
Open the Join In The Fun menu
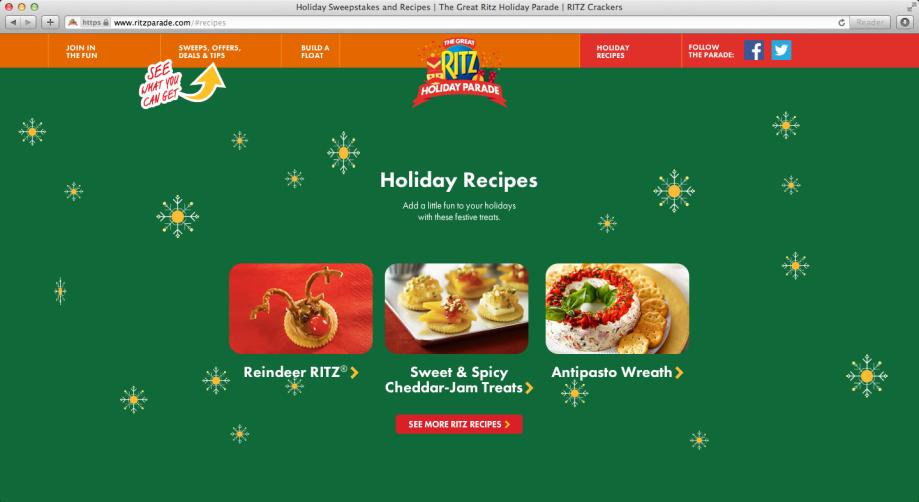(81, 52)
